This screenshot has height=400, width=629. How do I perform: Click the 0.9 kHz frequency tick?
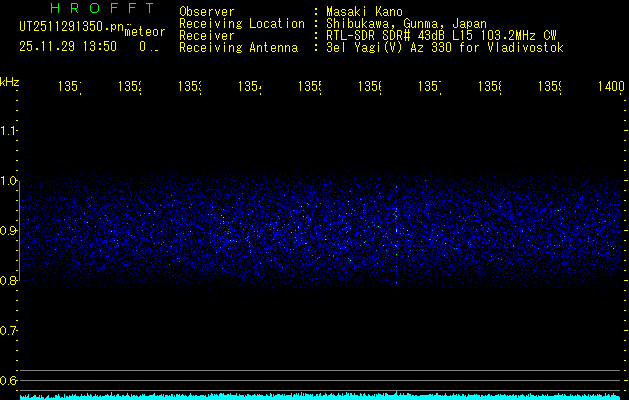click(9, 231)
